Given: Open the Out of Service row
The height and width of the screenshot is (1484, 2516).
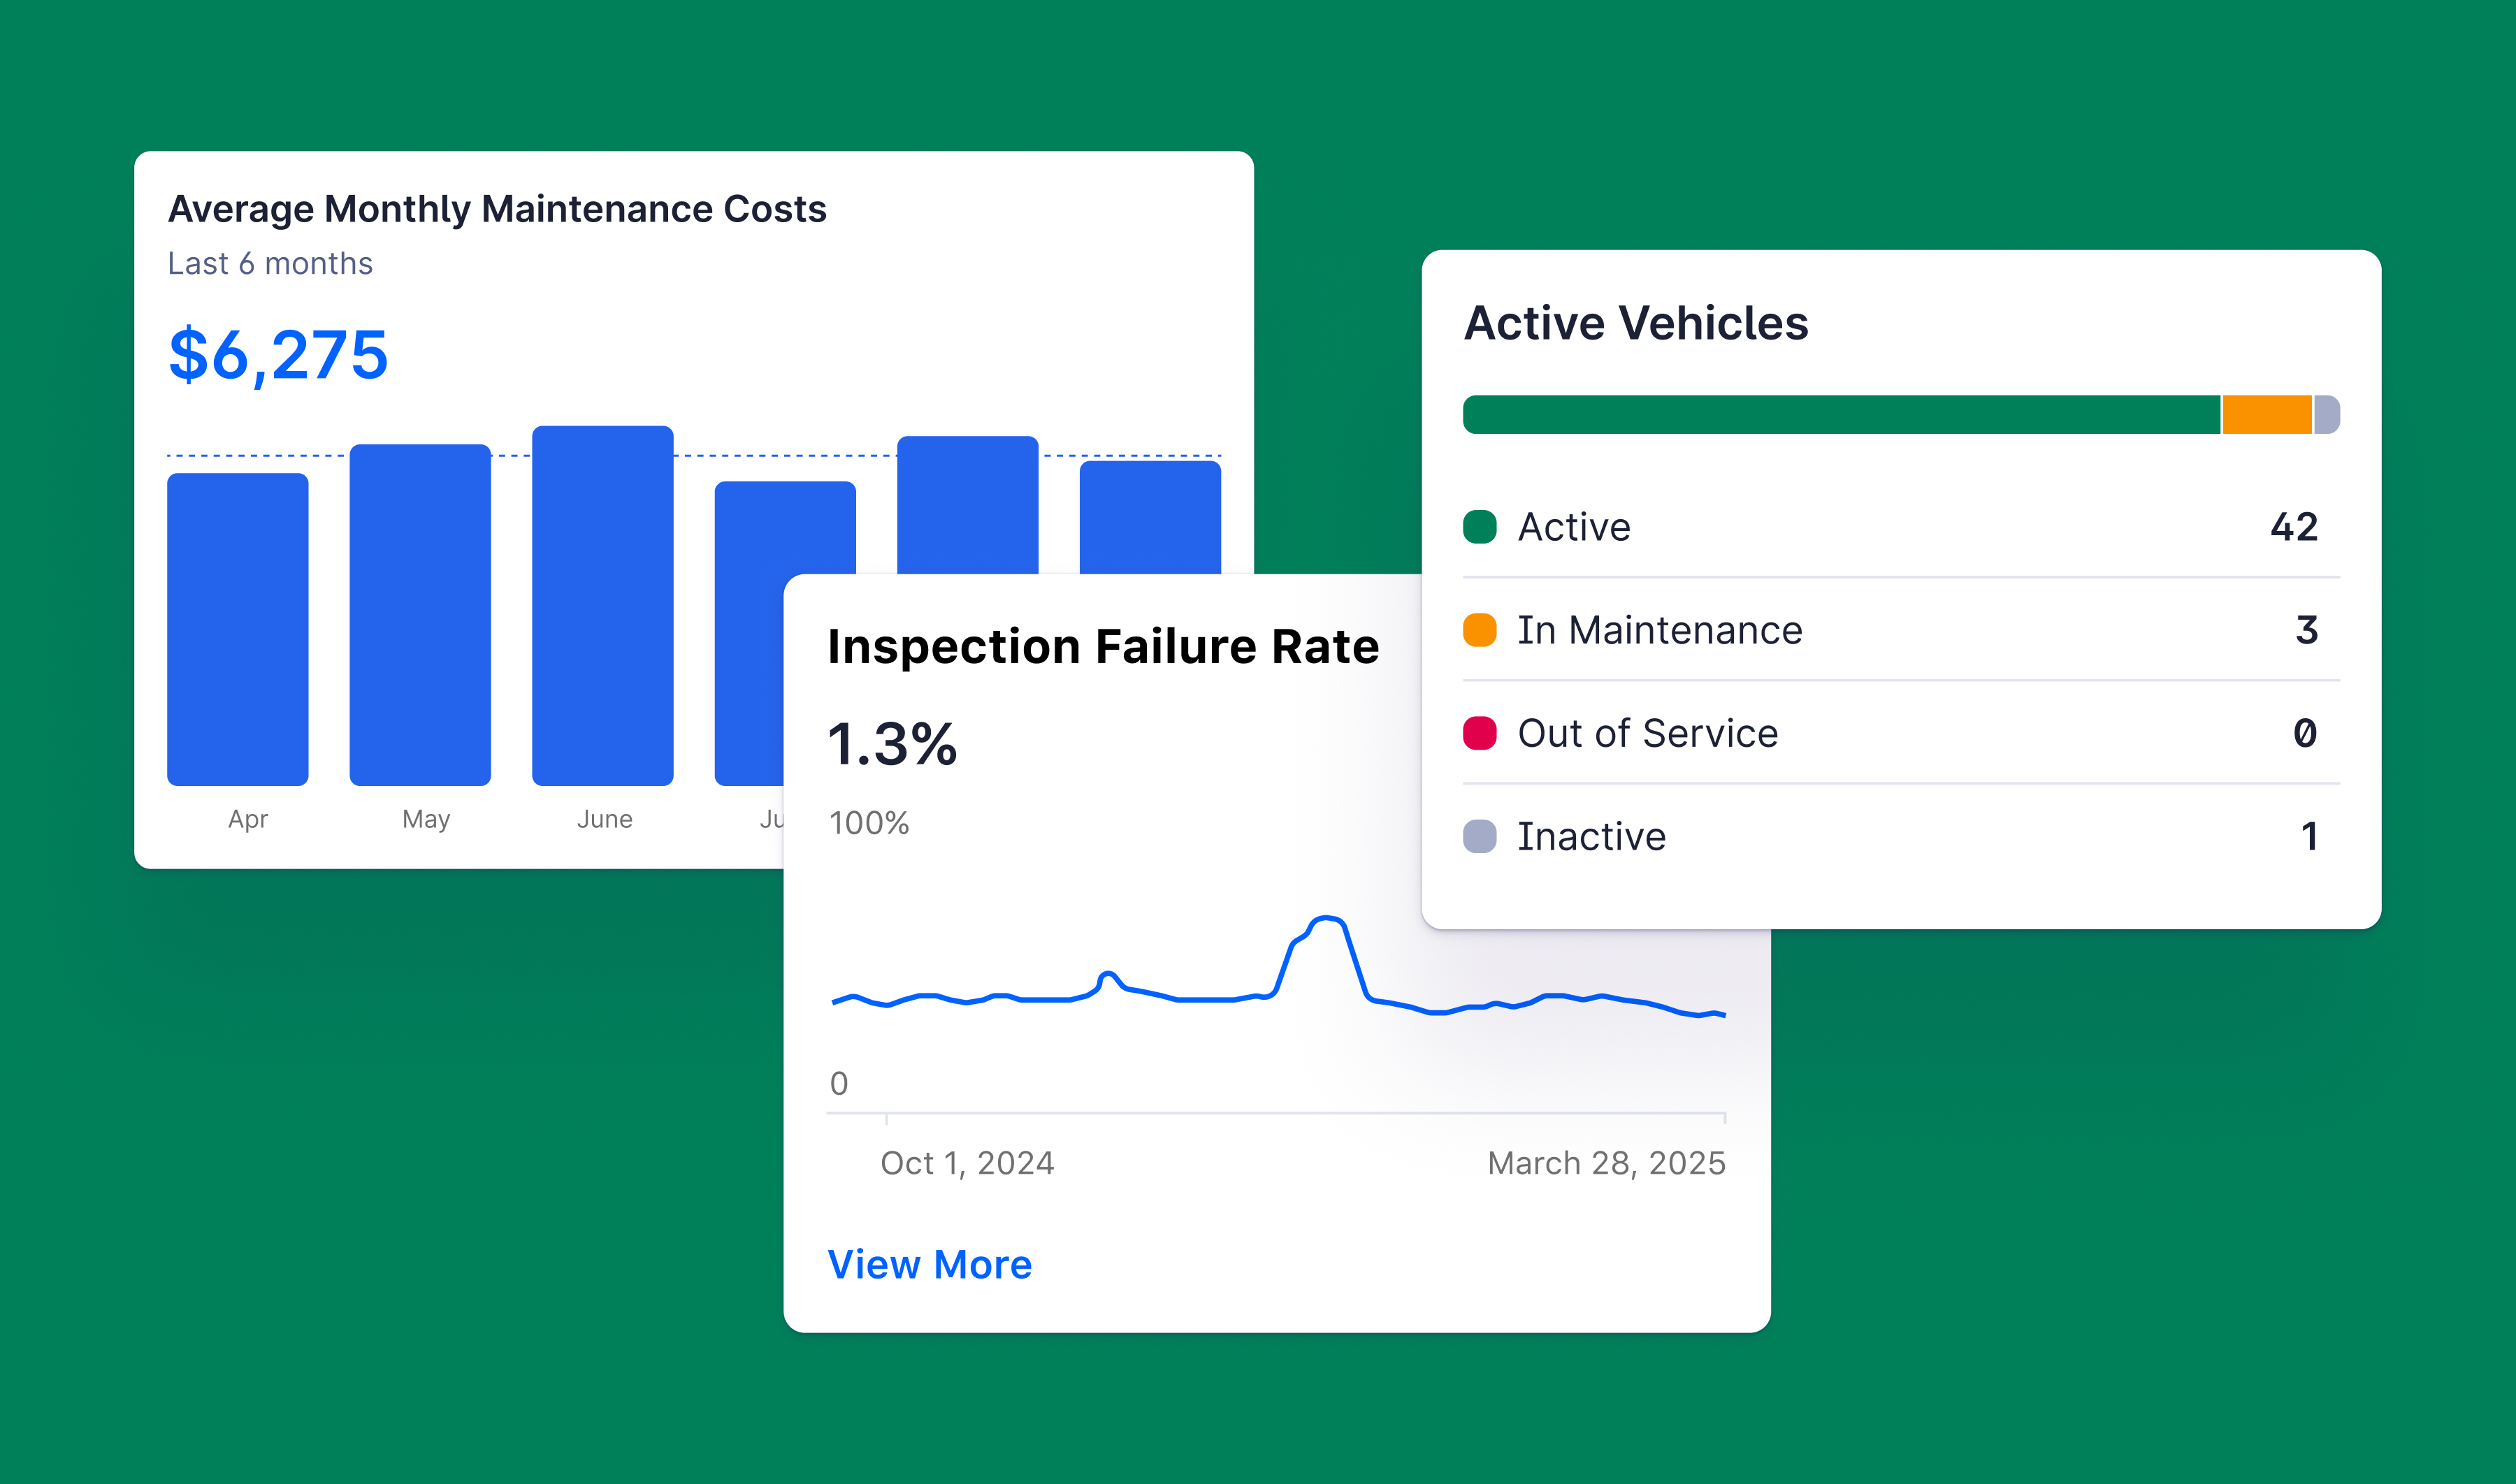Looking at the screenshot, I should 1900,733.
